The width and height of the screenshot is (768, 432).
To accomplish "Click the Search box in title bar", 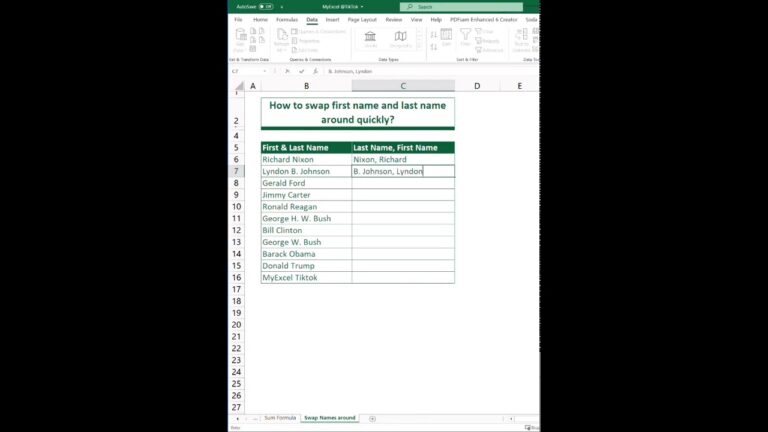I will [x=461, y=7].
